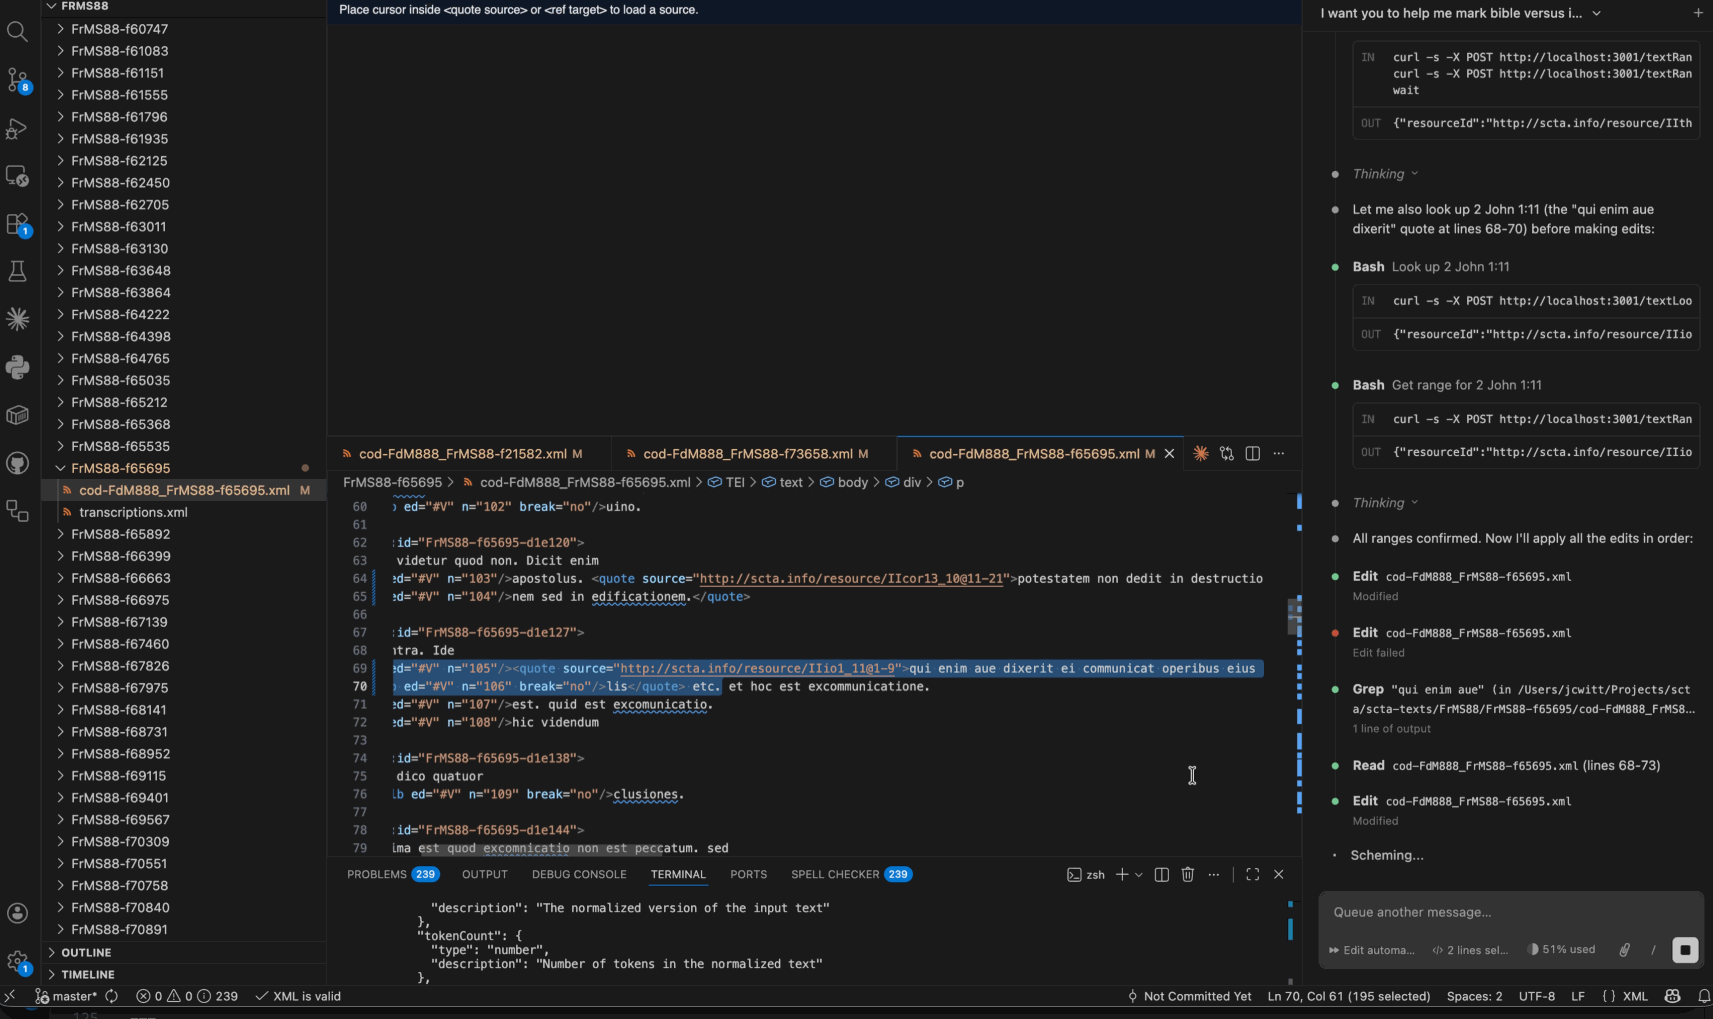This screenshot has width=1713, height=1019.
Task: Click master* branch in status bar
Action: (x=66, y=997)
